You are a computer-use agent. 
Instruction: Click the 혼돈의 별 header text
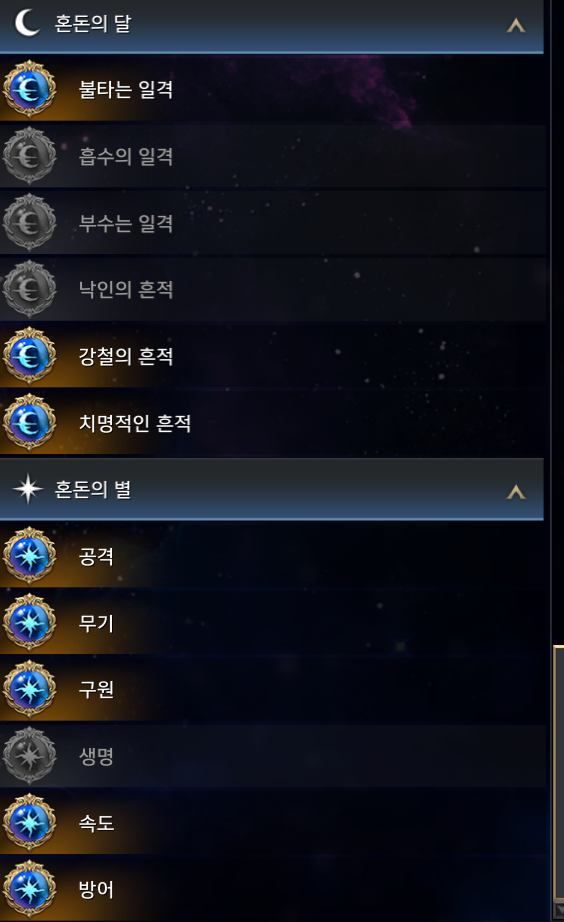[93, 490]
